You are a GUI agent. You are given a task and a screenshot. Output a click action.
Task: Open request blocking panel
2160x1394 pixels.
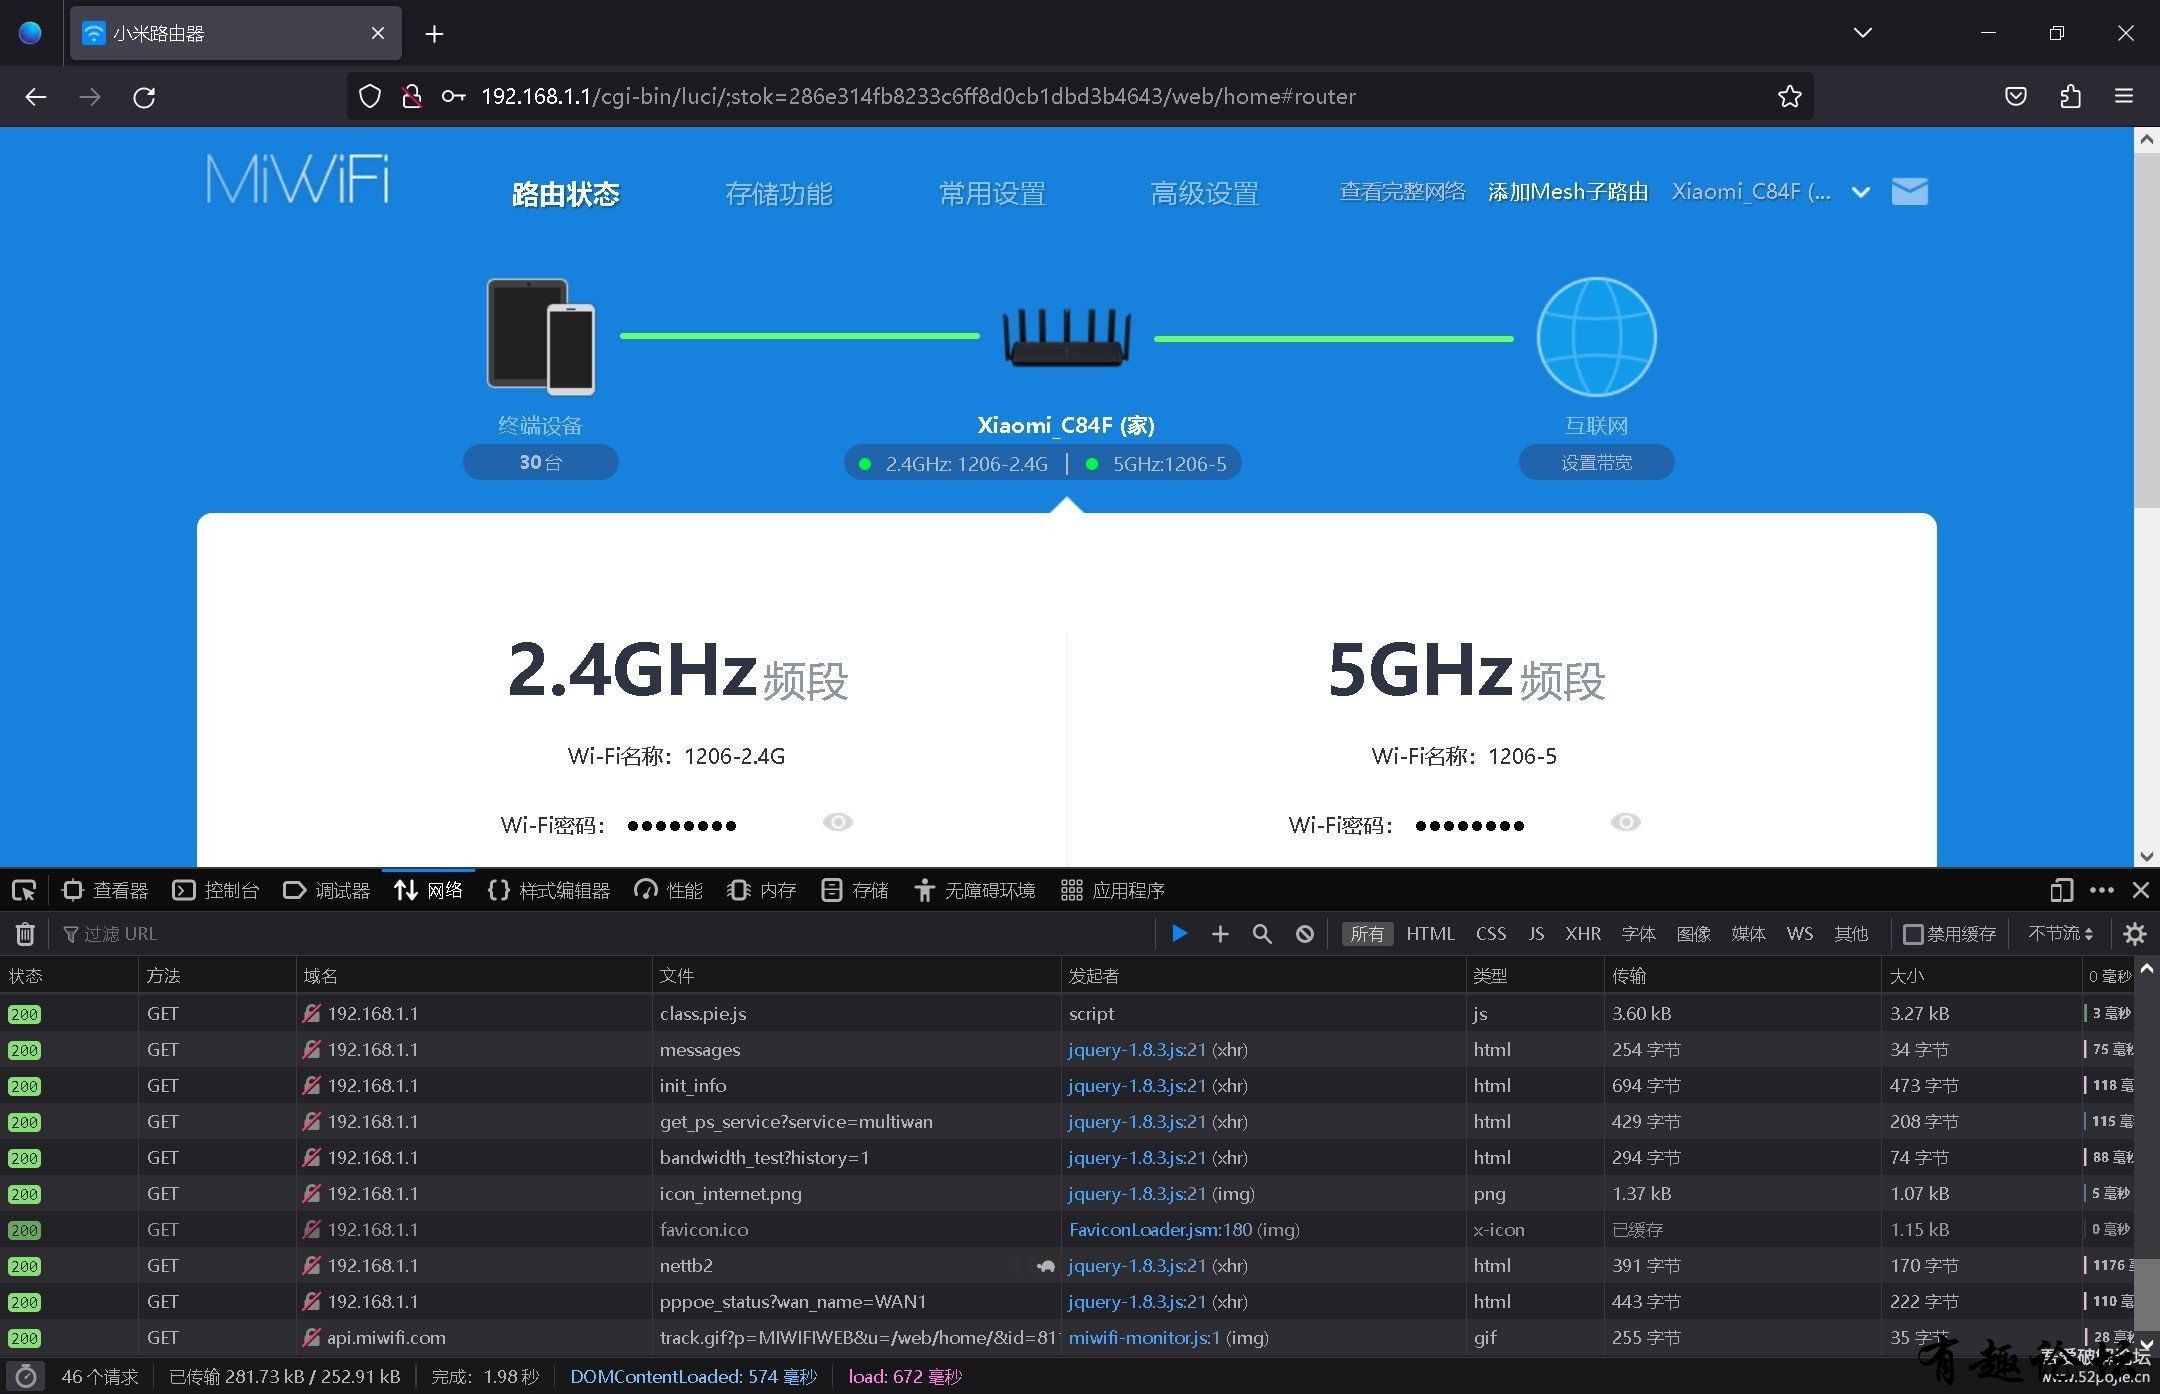coord(1305,934)
